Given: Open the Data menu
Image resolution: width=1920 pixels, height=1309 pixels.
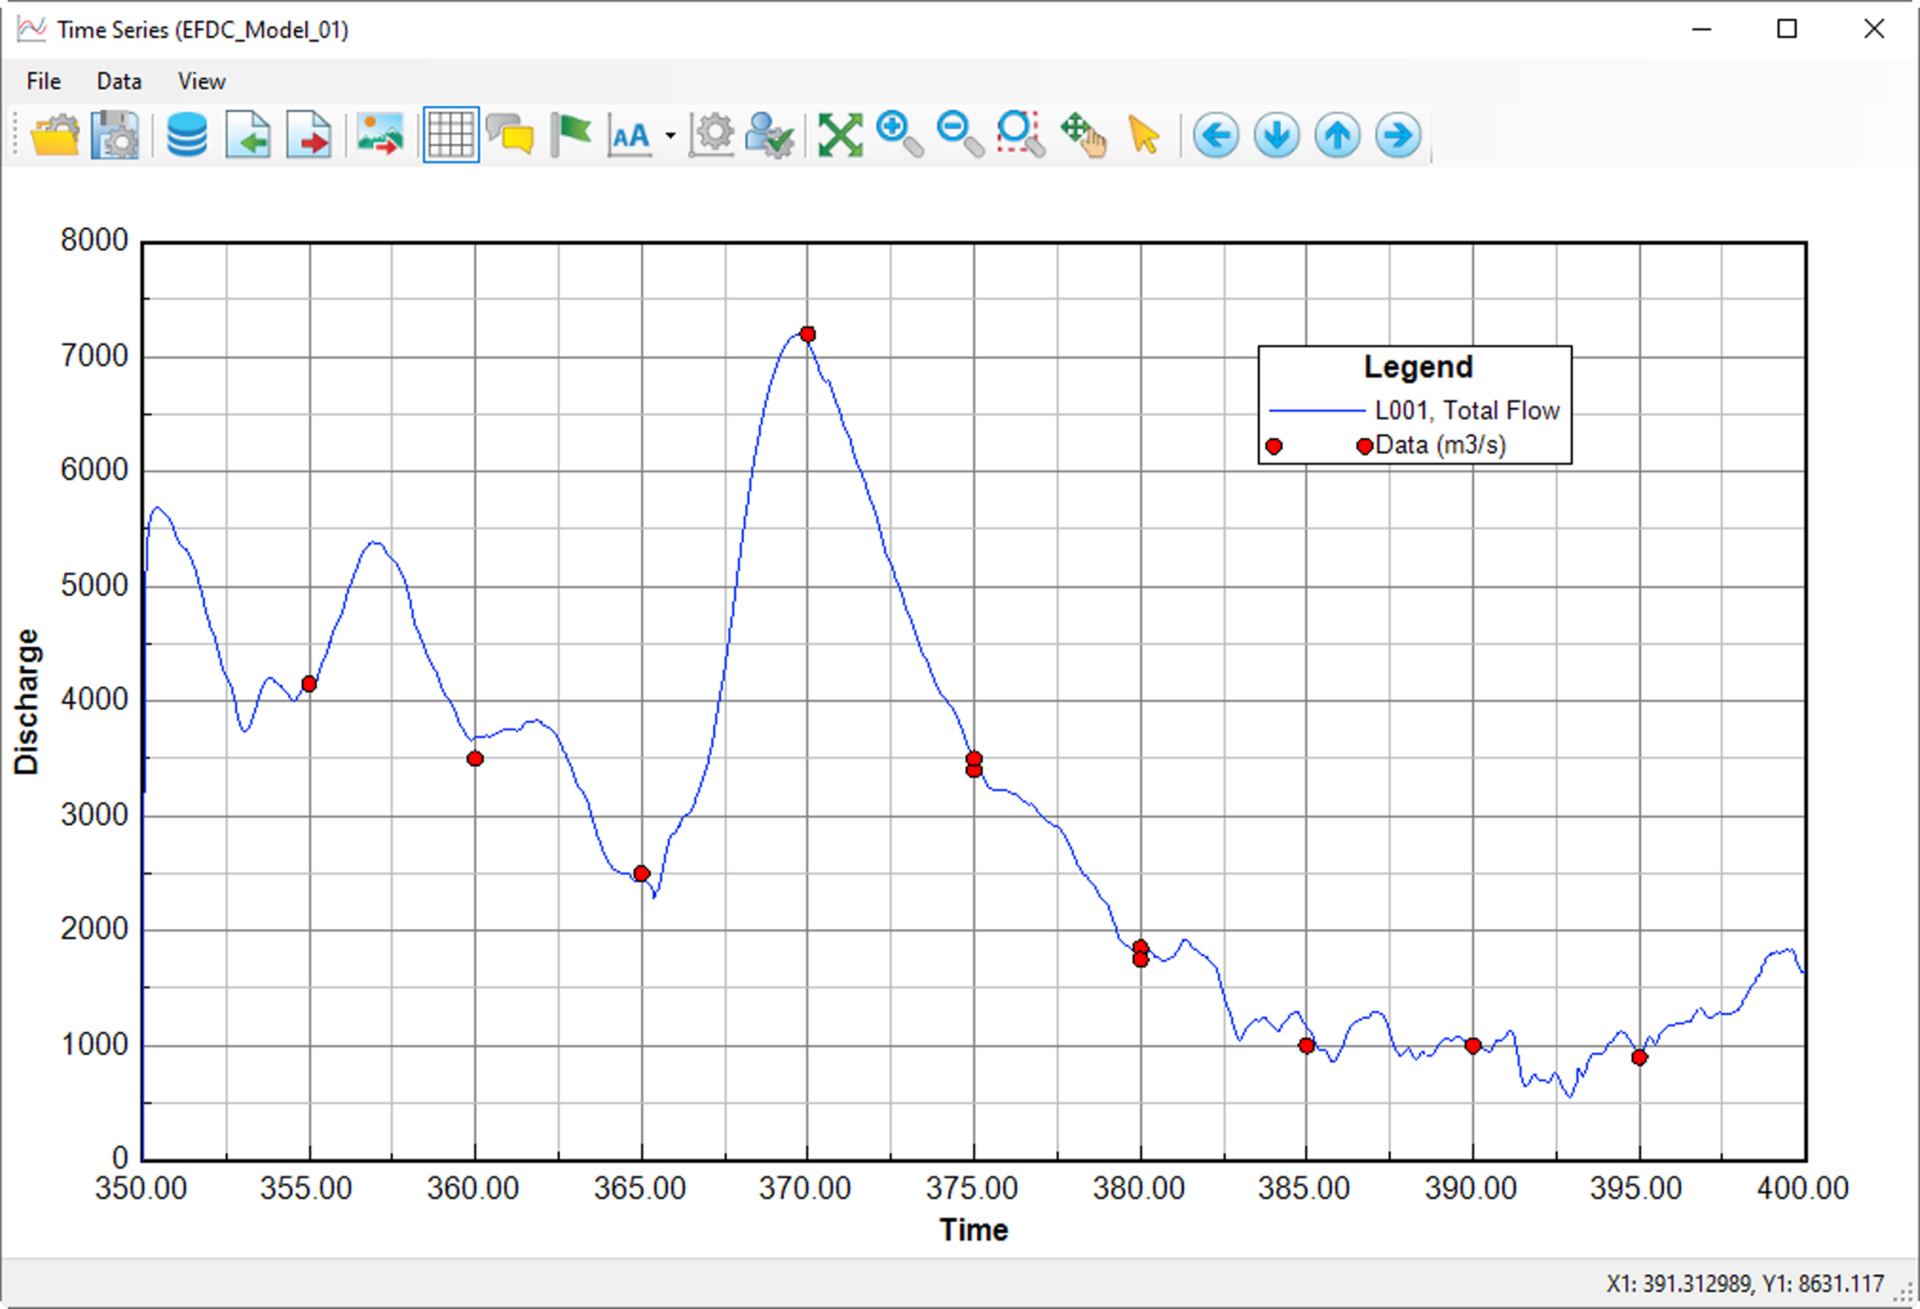Looking at the screenshot, I should pos(118,81).
